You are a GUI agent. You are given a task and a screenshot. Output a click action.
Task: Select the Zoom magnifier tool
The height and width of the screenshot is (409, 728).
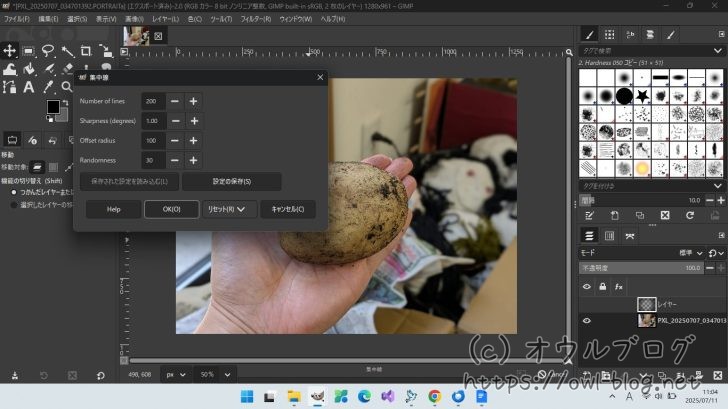[x=66, y=87]
